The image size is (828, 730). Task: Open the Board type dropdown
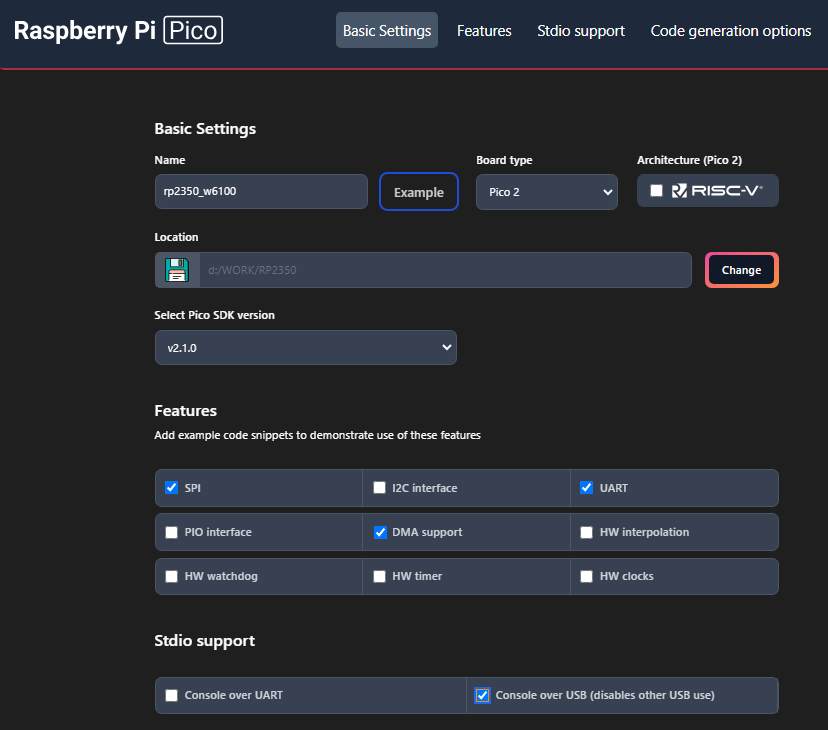(x=547, y=192)
